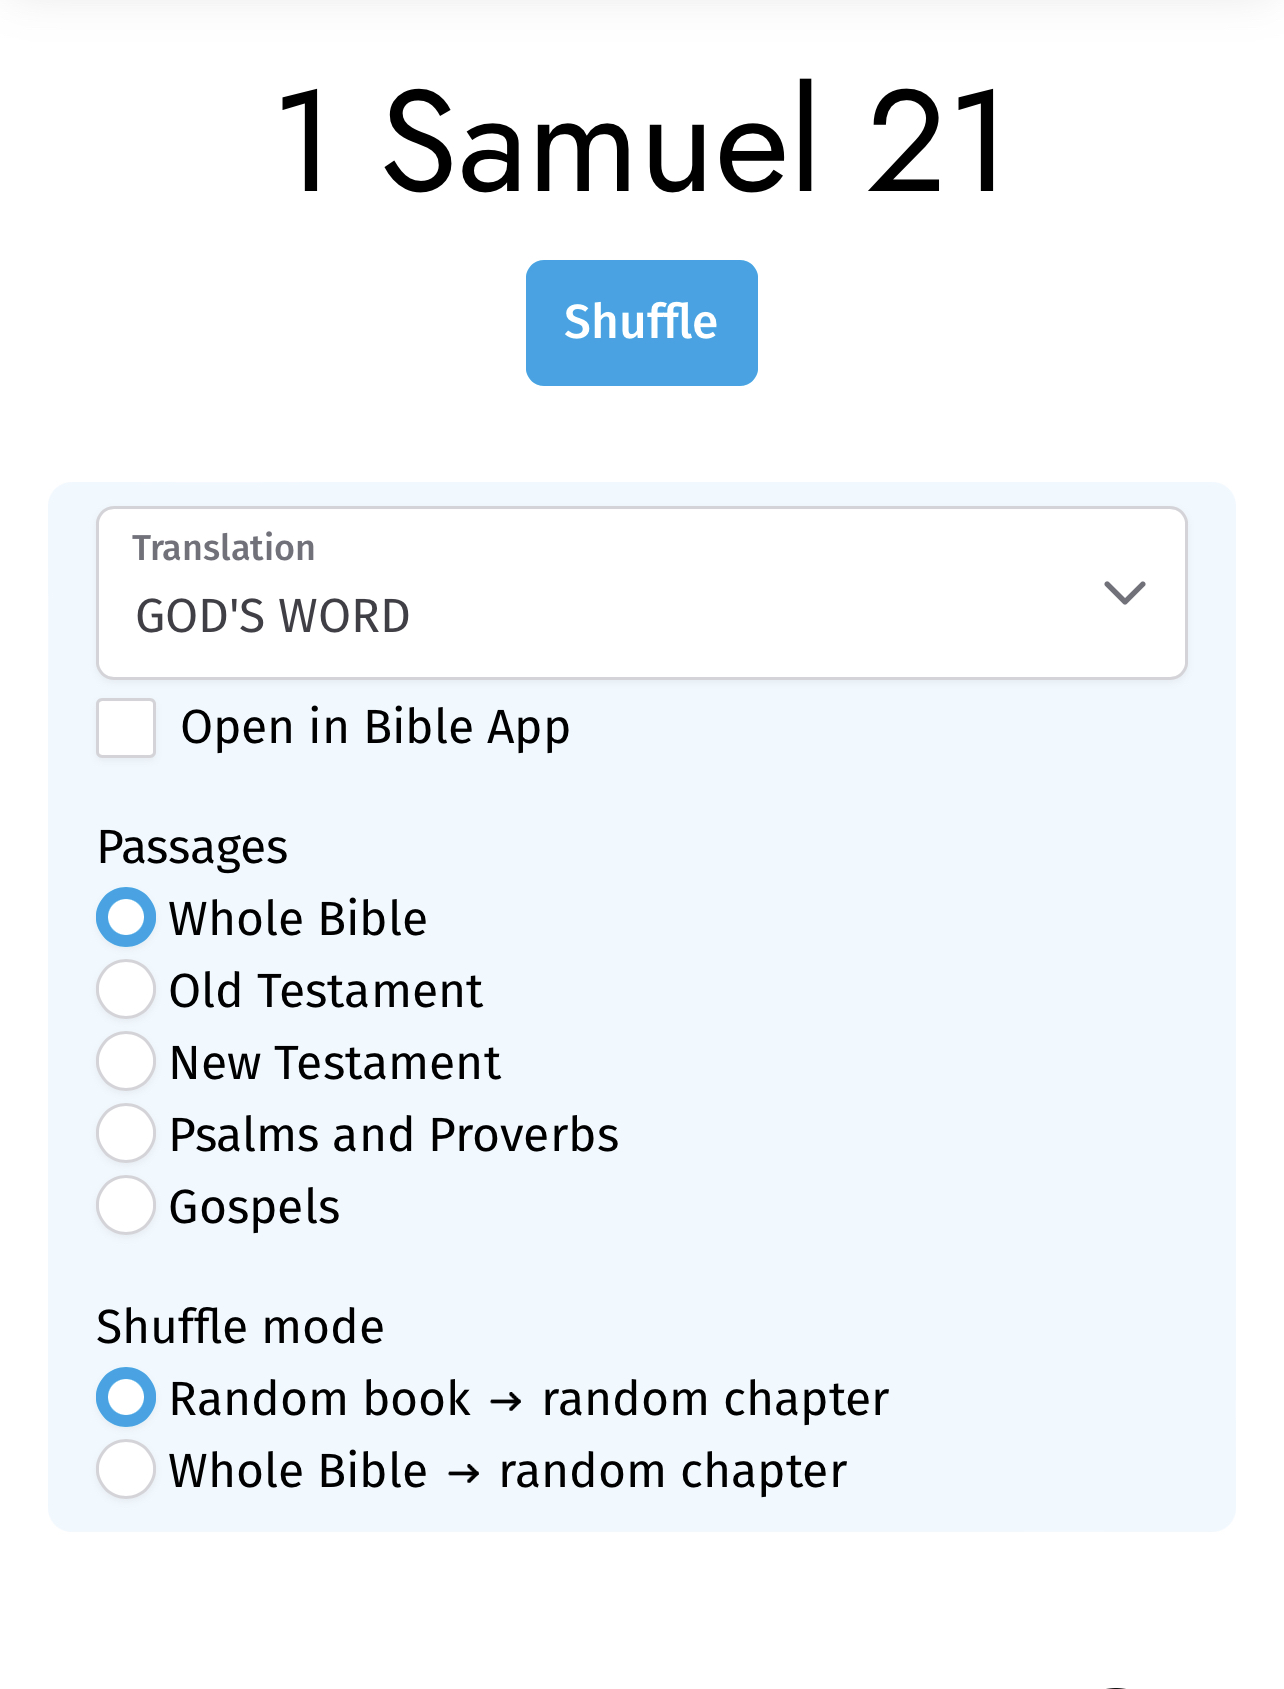Open the 1 Samuel 21 chapter heading link
1284x1689 pixels.
[x=641, y=141]
